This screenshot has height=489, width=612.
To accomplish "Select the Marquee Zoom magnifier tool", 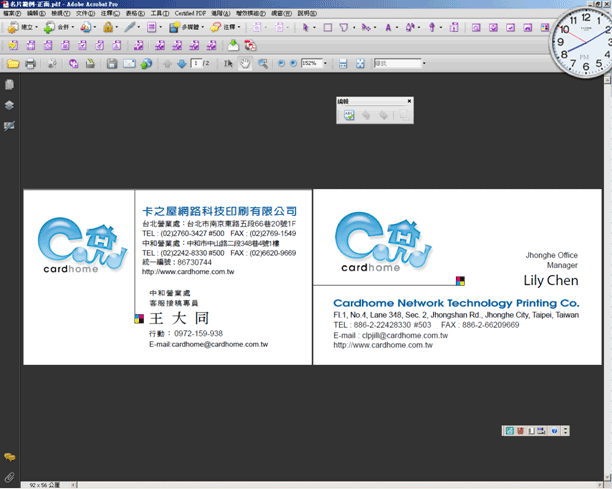I will point(263,64).
